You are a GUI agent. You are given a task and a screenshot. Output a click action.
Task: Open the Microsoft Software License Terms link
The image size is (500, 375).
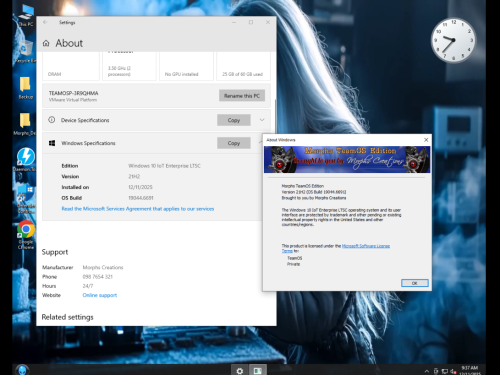(x=336, y=248)
